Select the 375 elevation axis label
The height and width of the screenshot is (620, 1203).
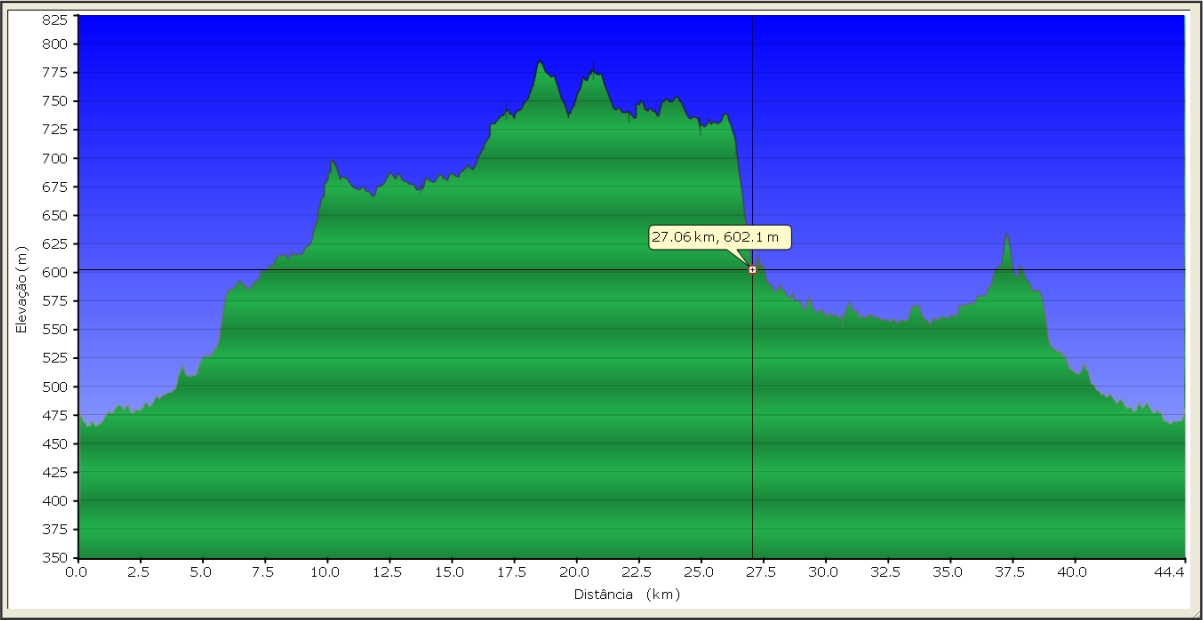(55, 529)
